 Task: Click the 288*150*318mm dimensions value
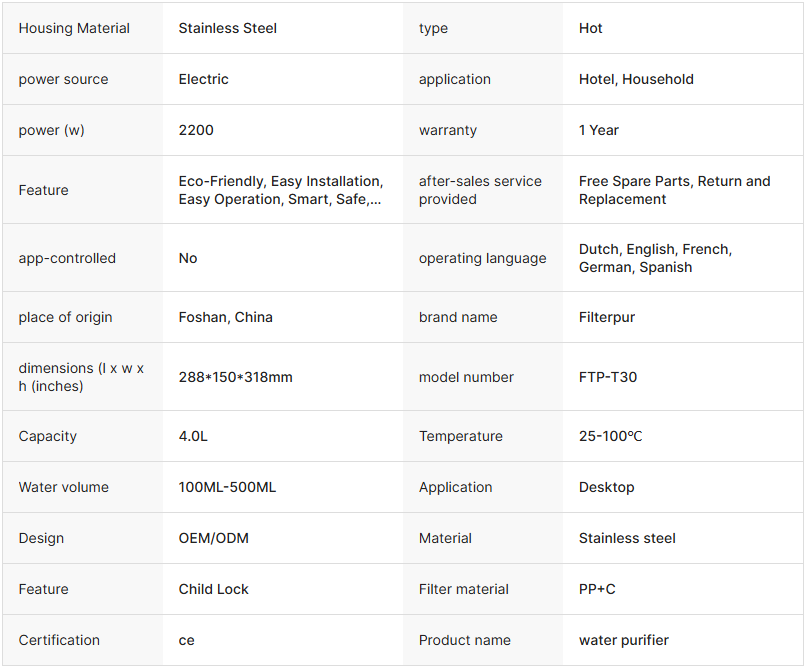click(236, 377)
